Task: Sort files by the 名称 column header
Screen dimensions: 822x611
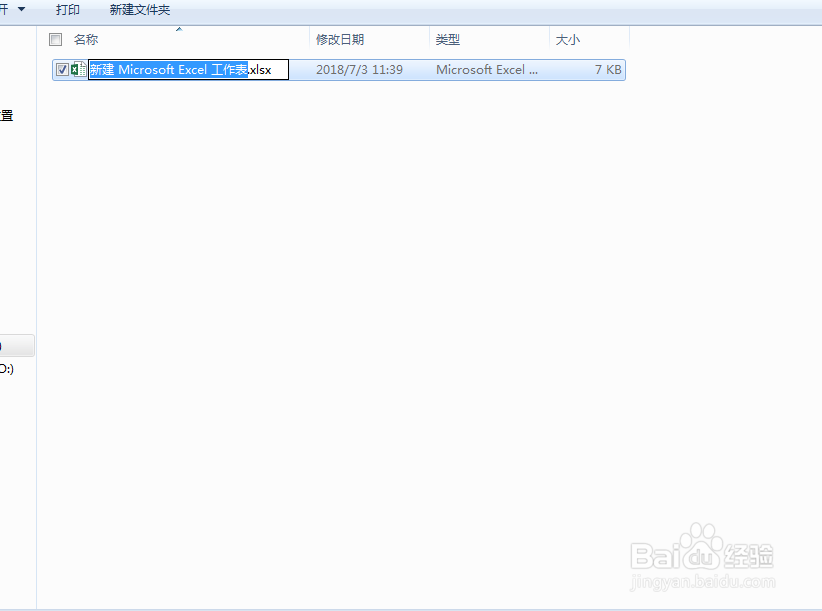Action: click(86, 39)
